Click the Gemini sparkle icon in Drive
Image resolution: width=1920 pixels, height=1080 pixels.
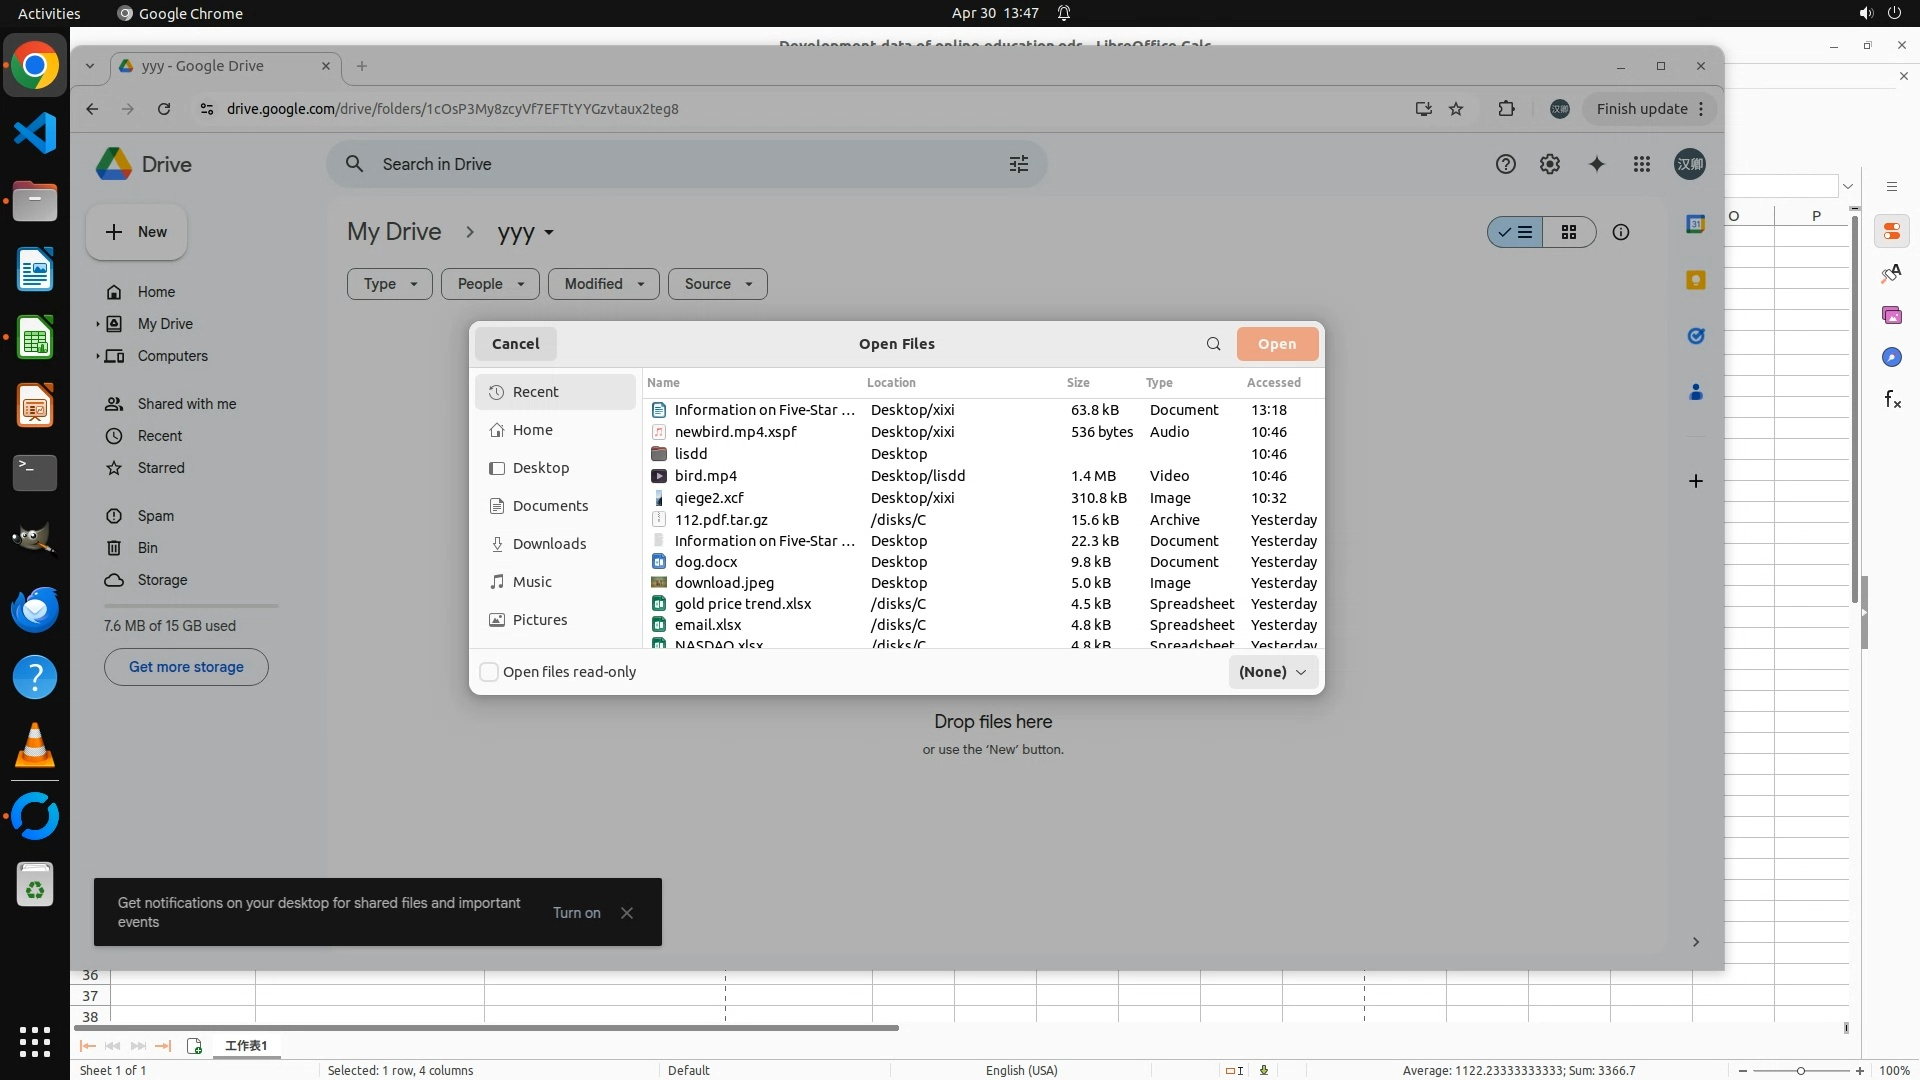[1596, 164]
